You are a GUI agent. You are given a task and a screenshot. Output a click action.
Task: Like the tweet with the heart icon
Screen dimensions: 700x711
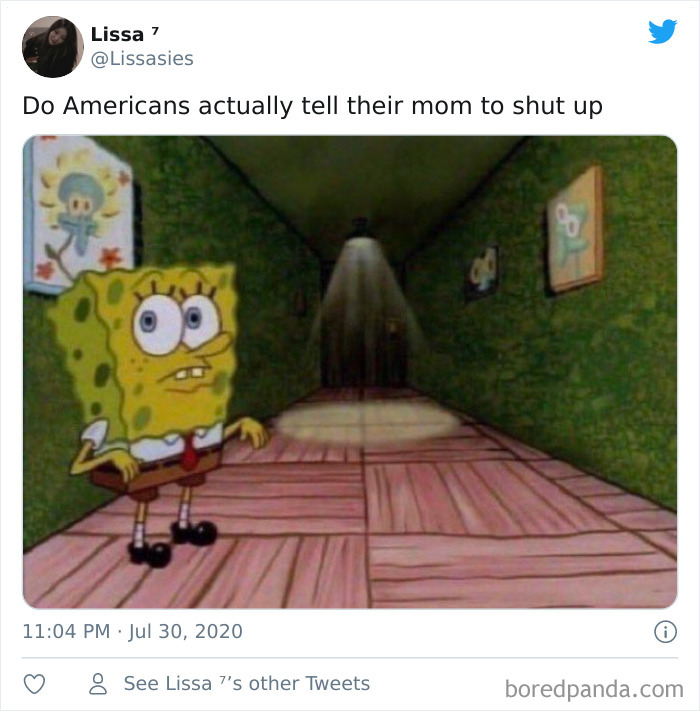click(34, 684)
